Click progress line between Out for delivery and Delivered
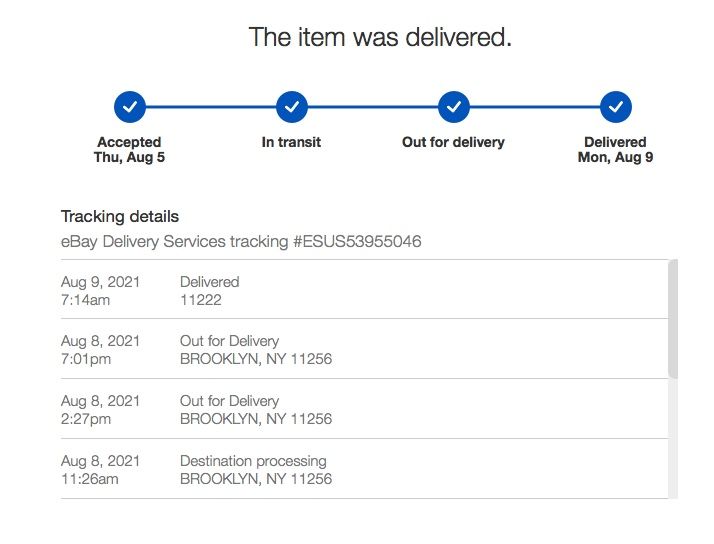Image resolution: width=714 pixels, height=544 pixels. click(534, 106)
